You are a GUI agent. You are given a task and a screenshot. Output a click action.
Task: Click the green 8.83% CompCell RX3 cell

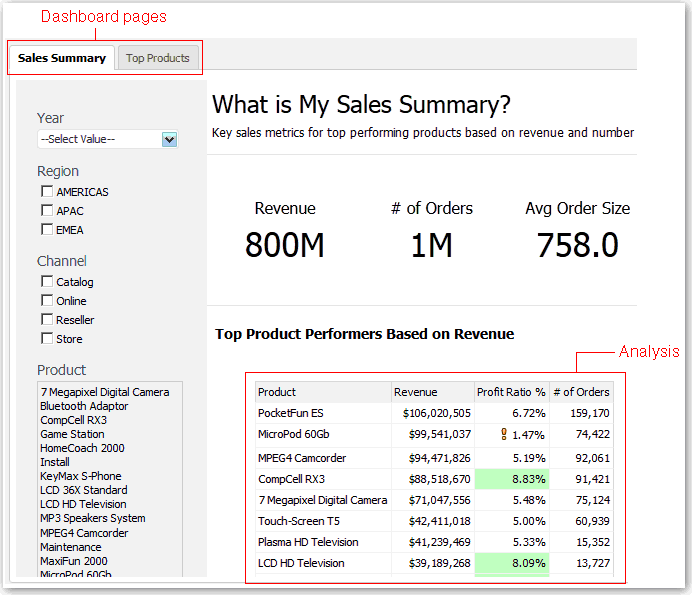[510, 479]
